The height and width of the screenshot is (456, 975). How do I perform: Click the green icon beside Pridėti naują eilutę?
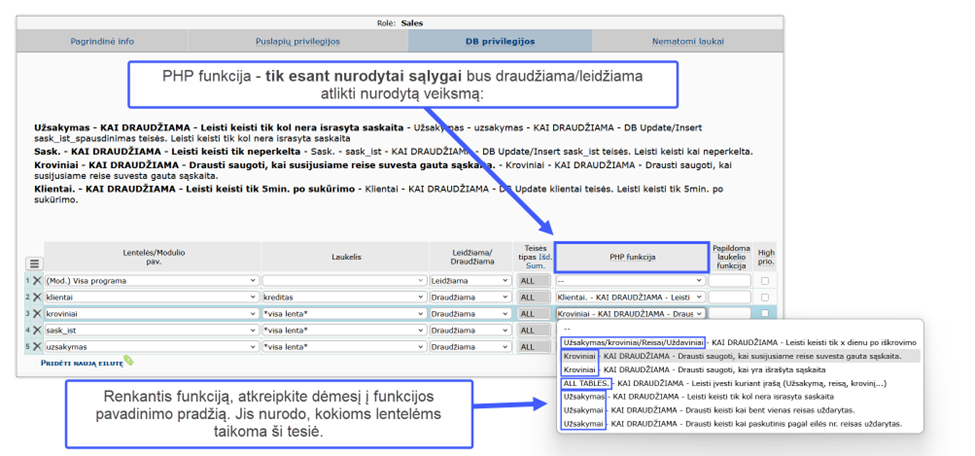coord(128,360)
